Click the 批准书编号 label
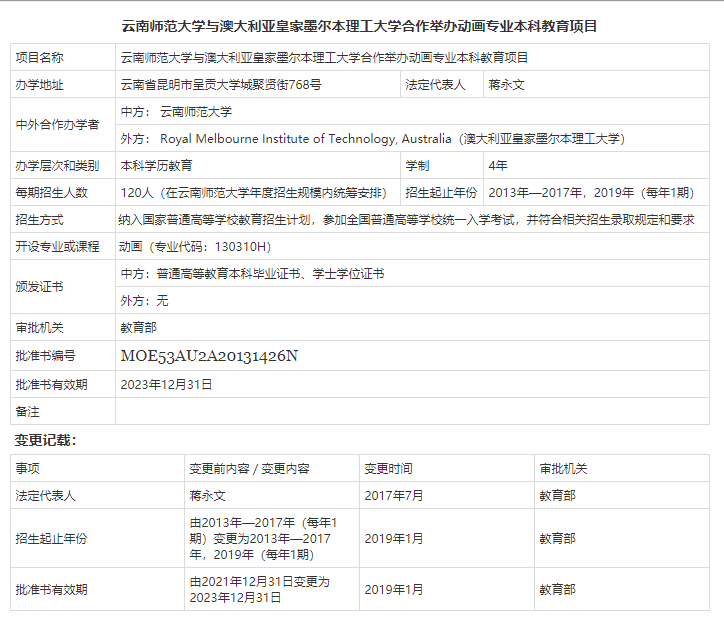The width and height of the screenshot is (724, 621). click(45, 356)
